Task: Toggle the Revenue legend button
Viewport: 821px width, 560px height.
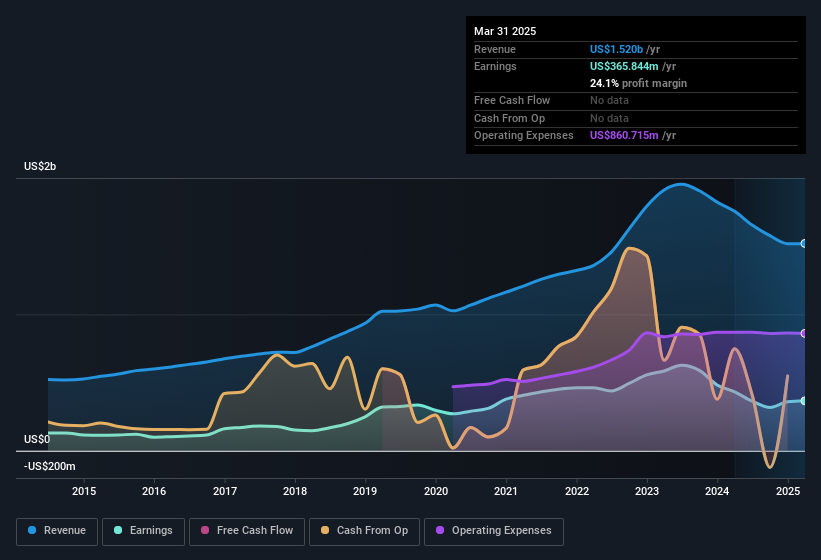Action: pos(57,531)
